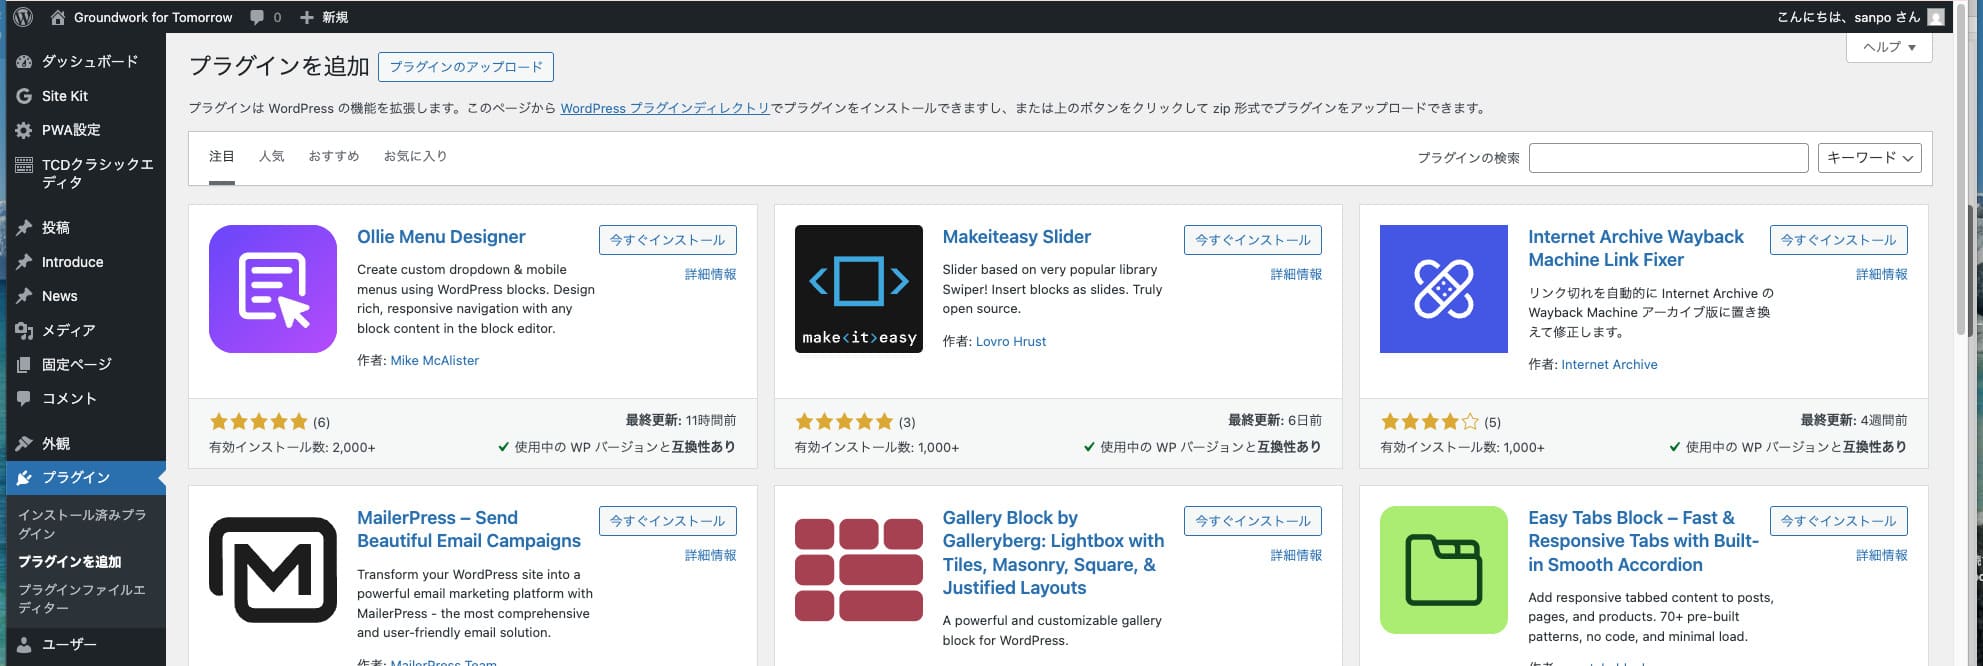This screenshot has height=666, width=1983.
Task: Open the 外観 section
Action: tap(58, 442)
